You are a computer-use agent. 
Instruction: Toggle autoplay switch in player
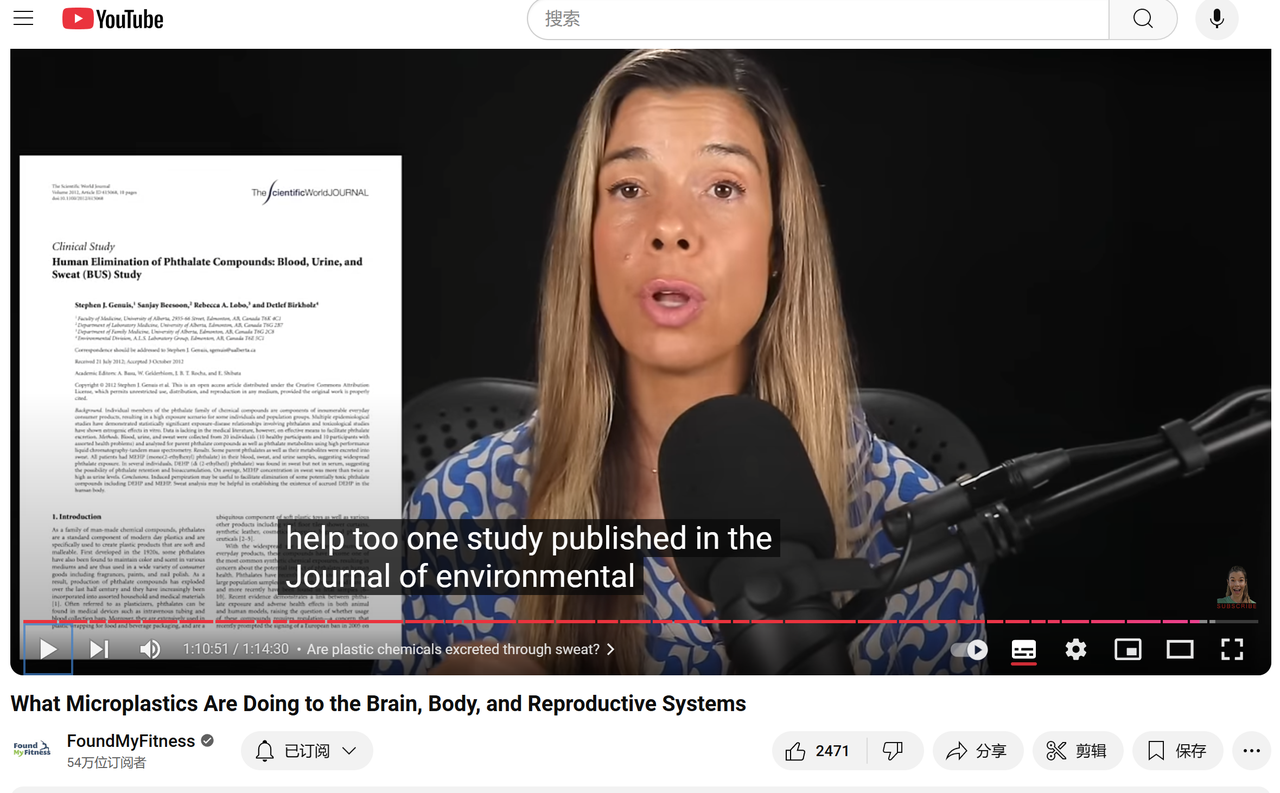[x=969, y=650]
